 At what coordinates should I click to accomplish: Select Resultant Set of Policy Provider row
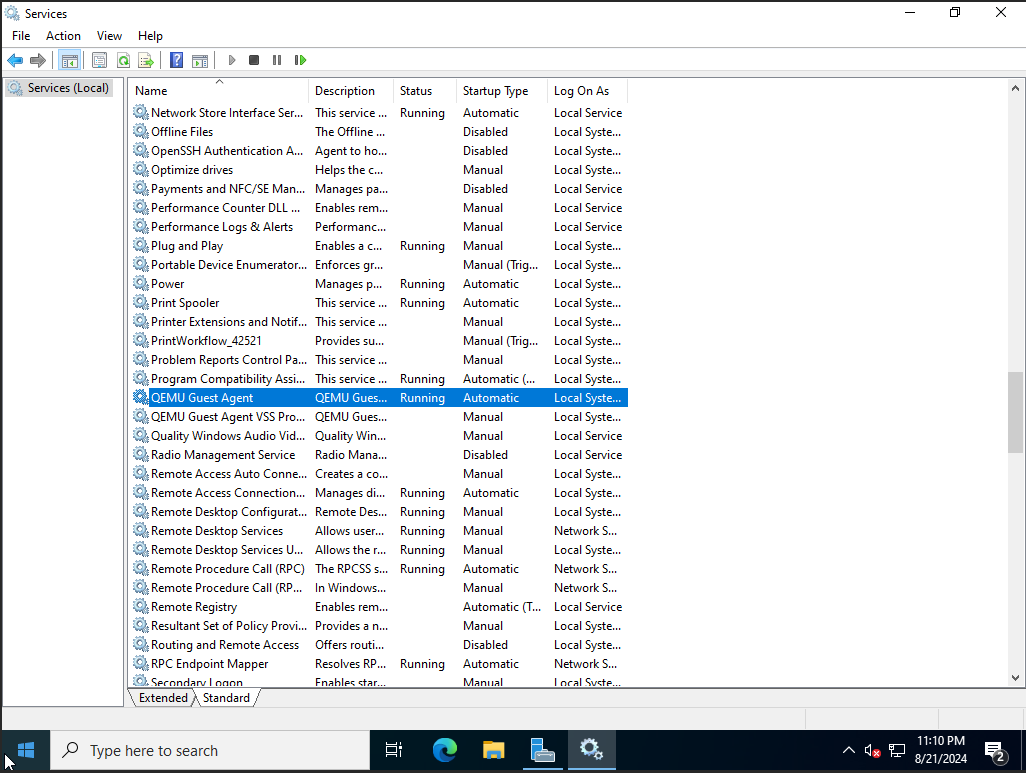click(380, 625)
